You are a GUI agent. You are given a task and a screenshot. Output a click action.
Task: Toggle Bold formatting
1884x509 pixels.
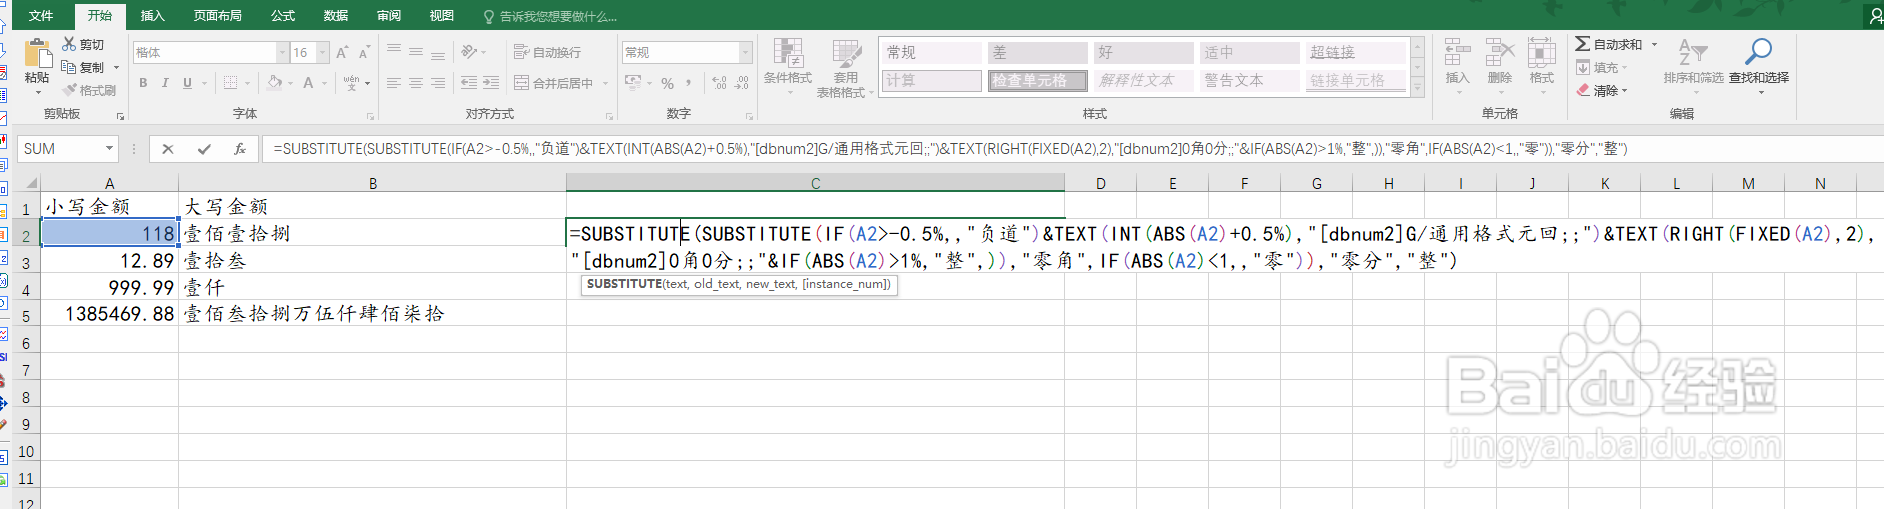tap(143, 83)
